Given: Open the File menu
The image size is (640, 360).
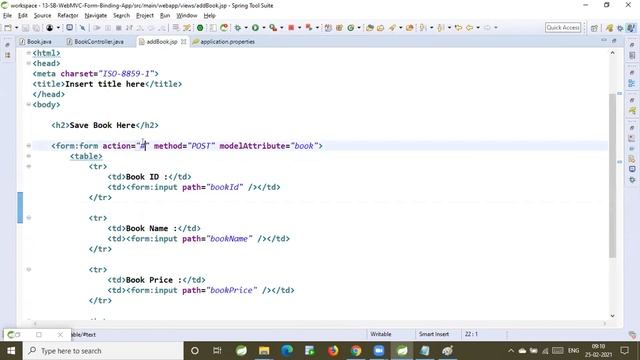Looking at the screenshot, I should [7, 16].
